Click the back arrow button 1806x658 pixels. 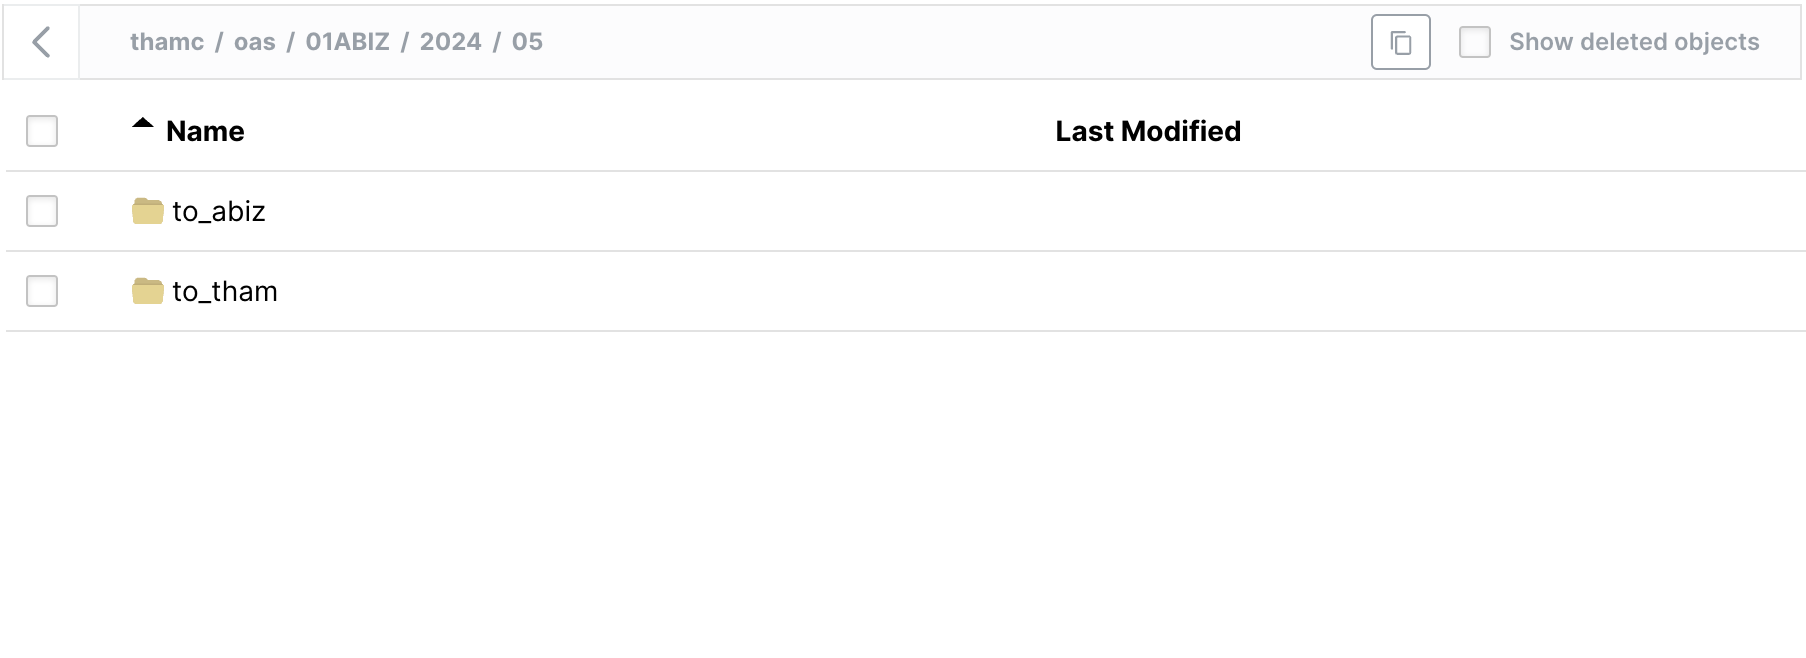point(41,42)
